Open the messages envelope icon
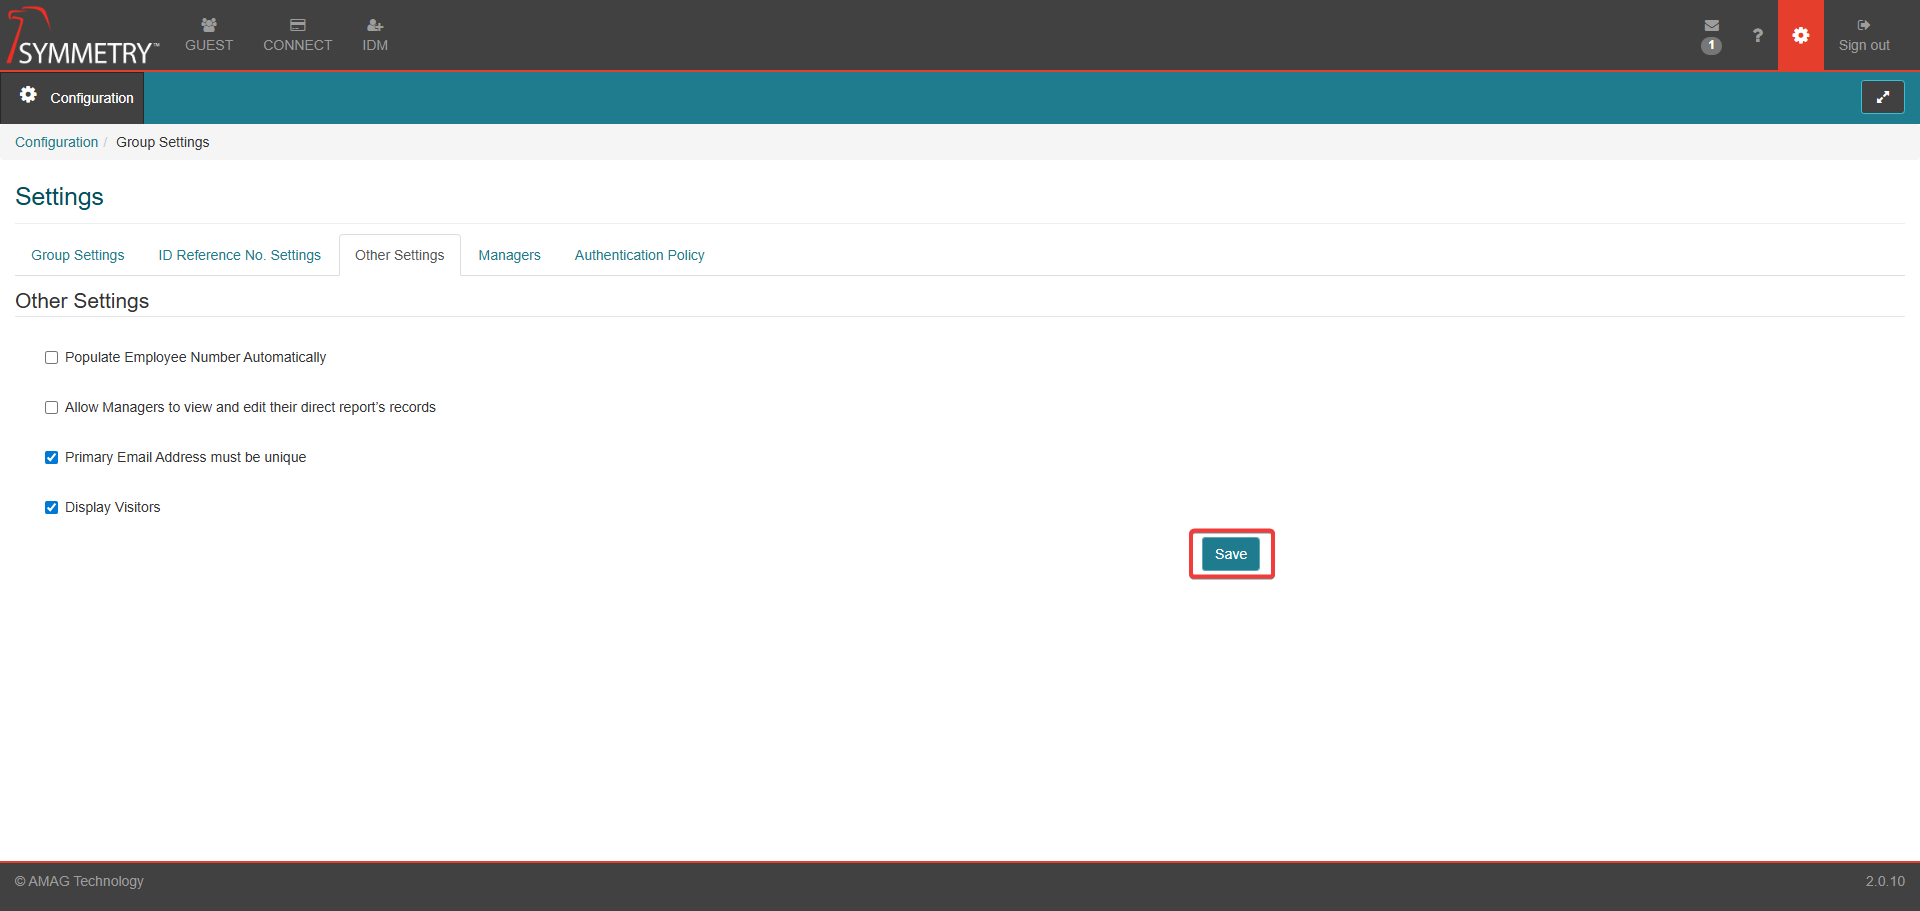This screenshot has width=1920, height=911. click(x=1711, y=26)
